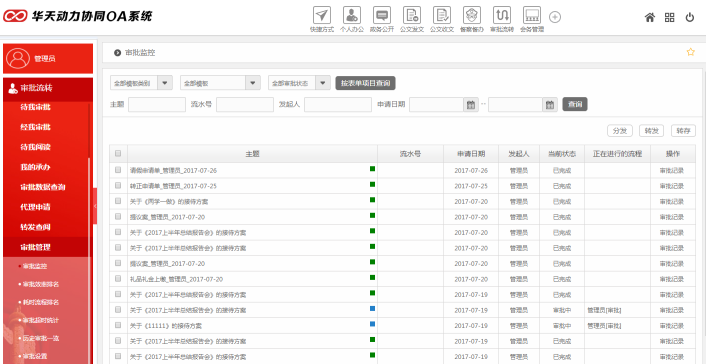This screenshot has width=706, height=364.
Task: Click the power logout icon
Action: (x=690, y=18)
